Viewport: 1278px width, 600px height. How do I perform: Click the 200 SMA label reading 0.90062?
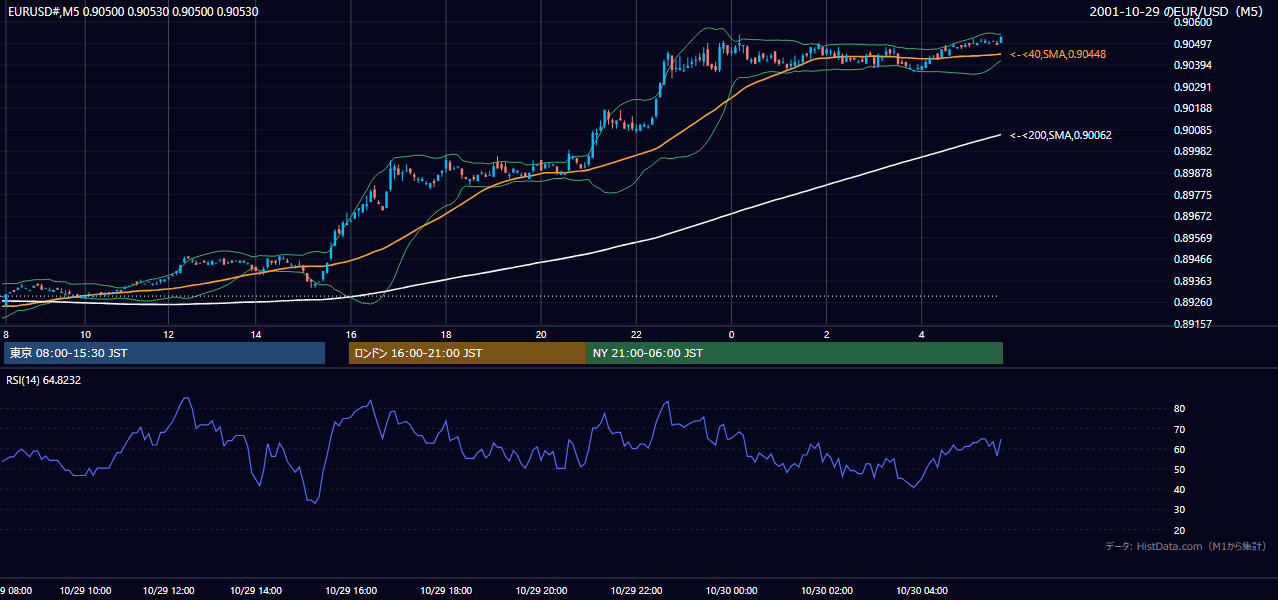(x=1061, y=135)
